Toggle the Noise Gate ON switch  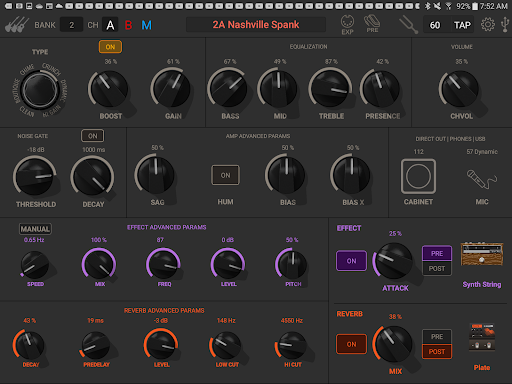pyautogui.click(x=93, y=136)
